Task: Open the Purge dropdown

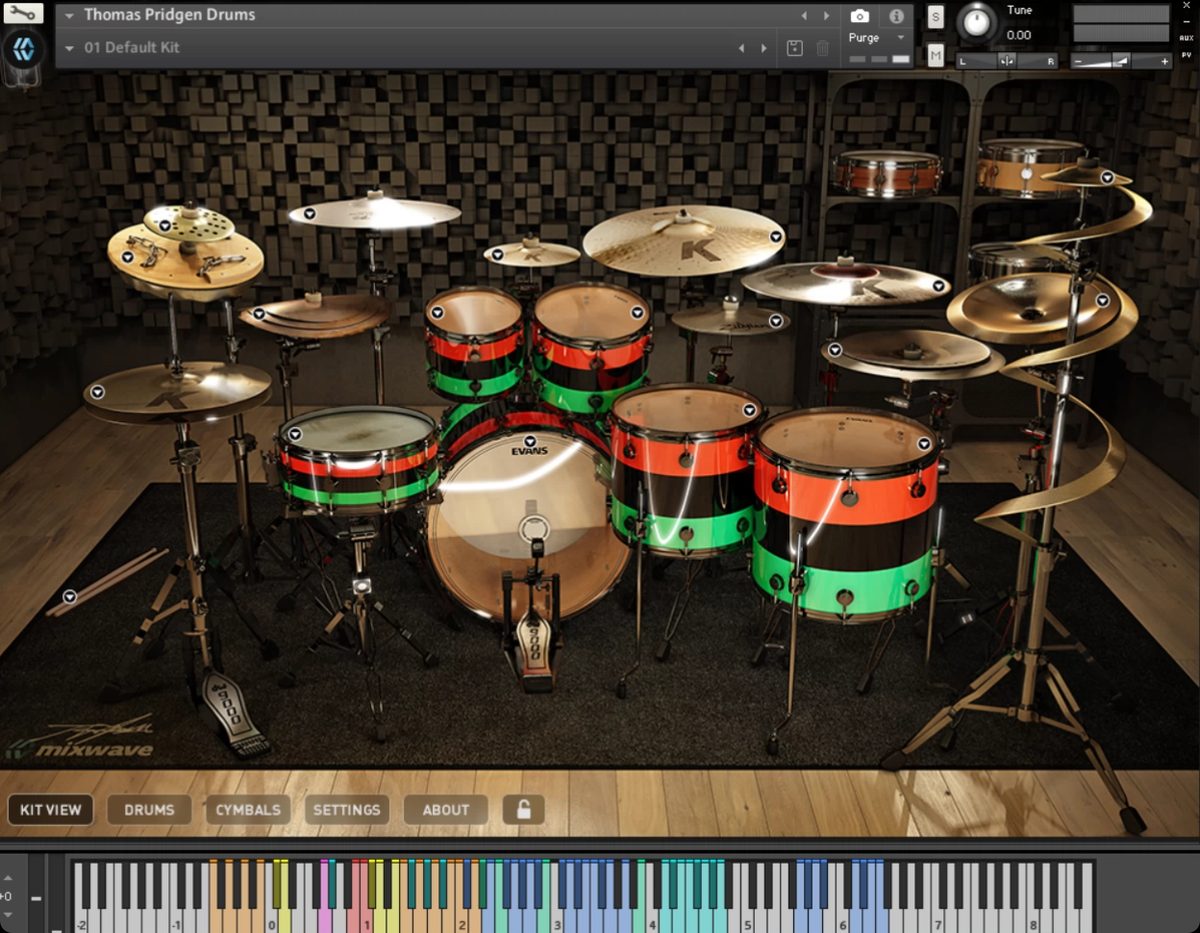Action: point(878,38)
